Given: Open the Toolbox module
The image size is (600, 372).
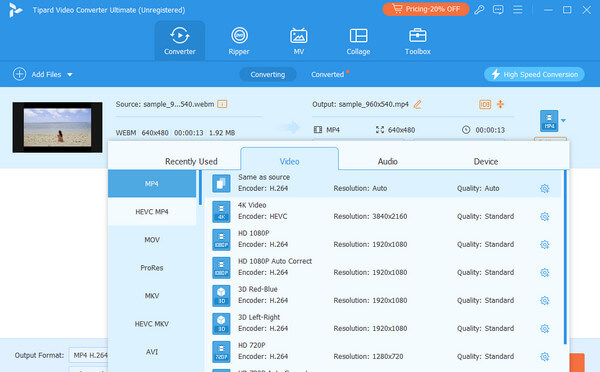Looking at the screenshot, I should 417,41.
